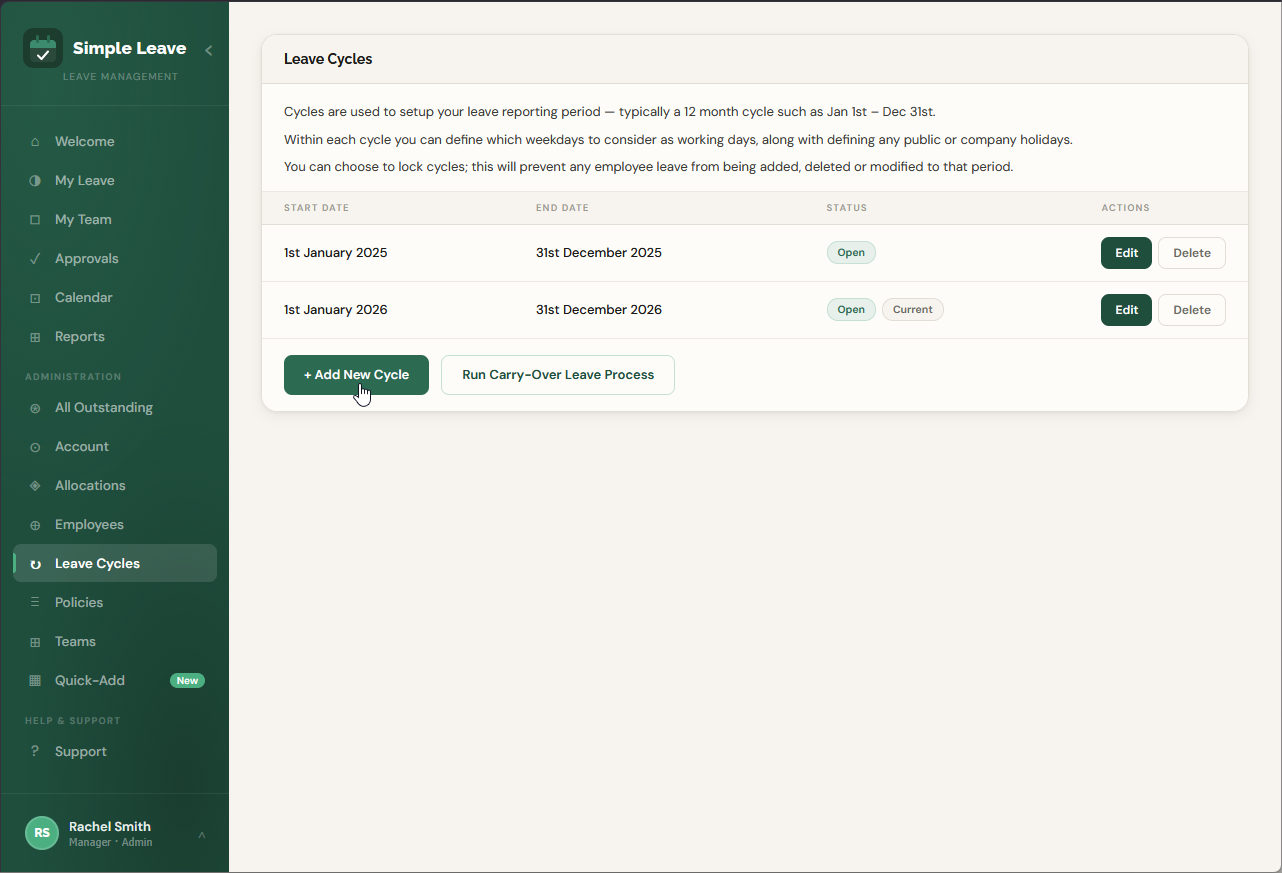The height and width of the screenshot is (873, 1282).
Task: Click the Open status badge for 2025
Action: coord(851,253)
